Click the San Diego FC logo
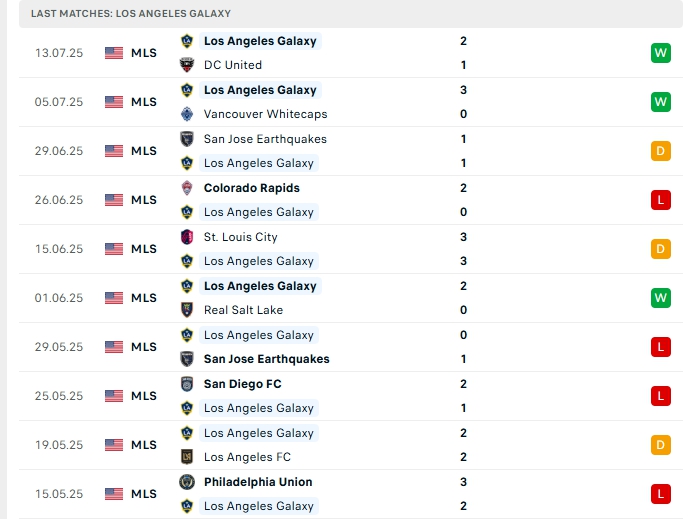This screenshot has height=519, width=693. coord(186,384)
